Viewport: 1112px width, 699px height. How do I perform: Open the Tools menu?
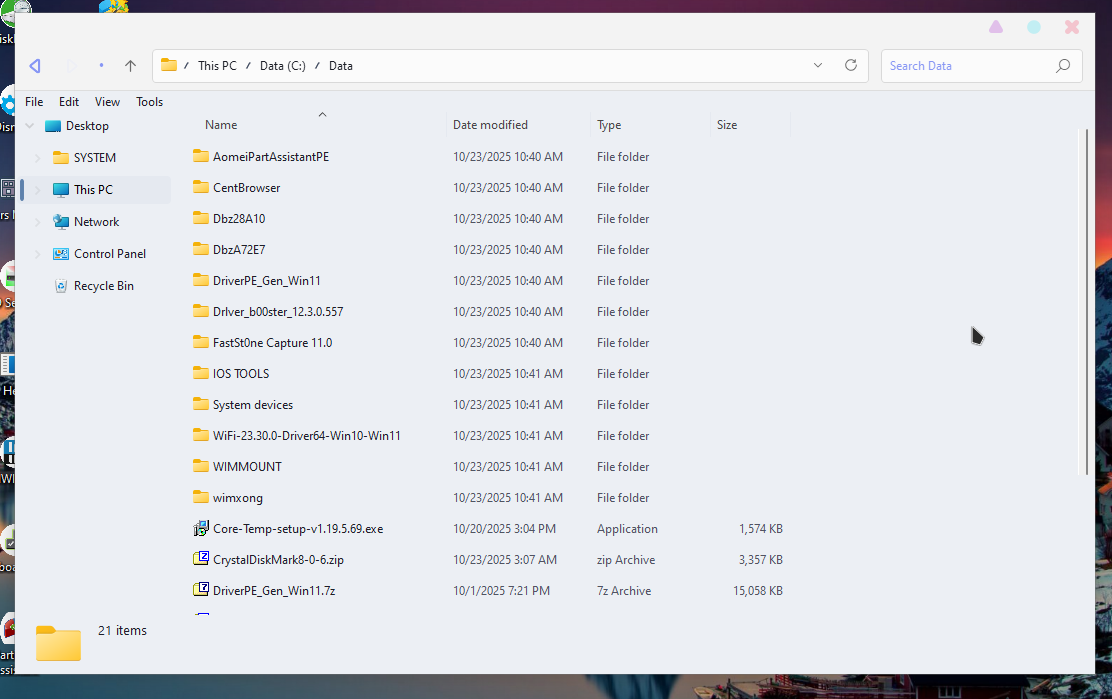tap(149, 102)
